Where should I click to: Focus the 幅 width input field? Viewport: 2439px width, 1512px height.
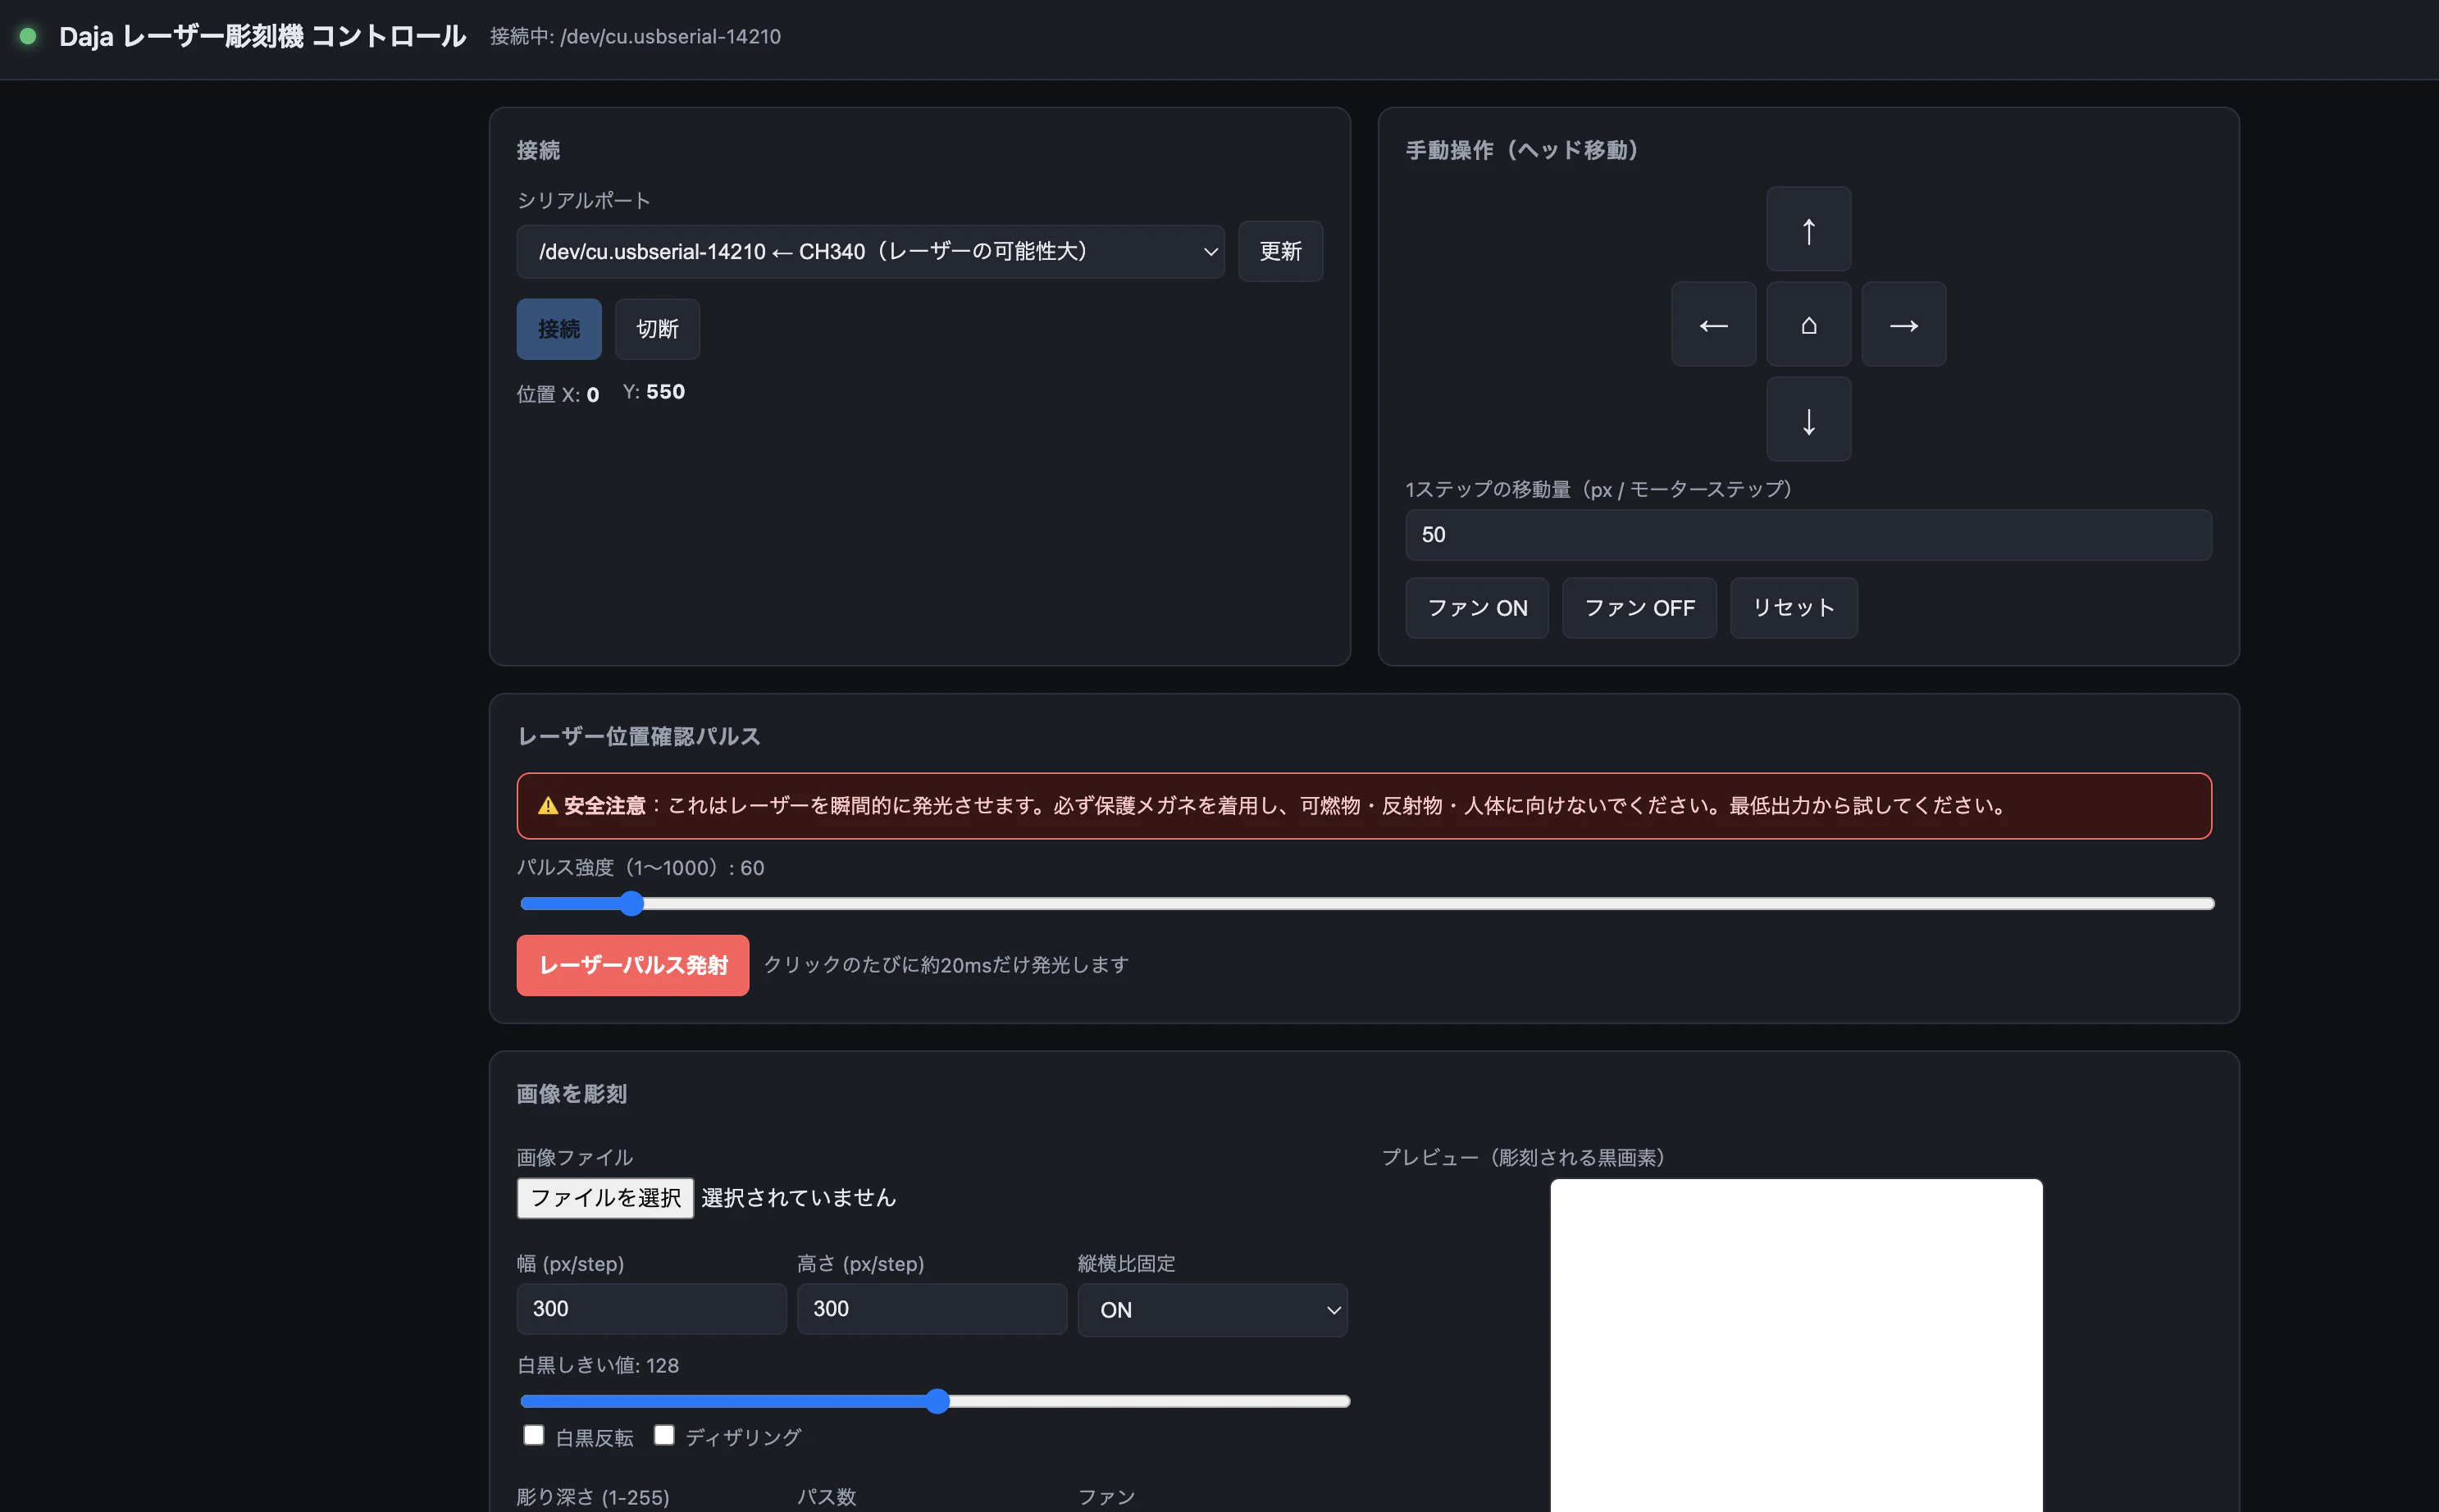651,1309
